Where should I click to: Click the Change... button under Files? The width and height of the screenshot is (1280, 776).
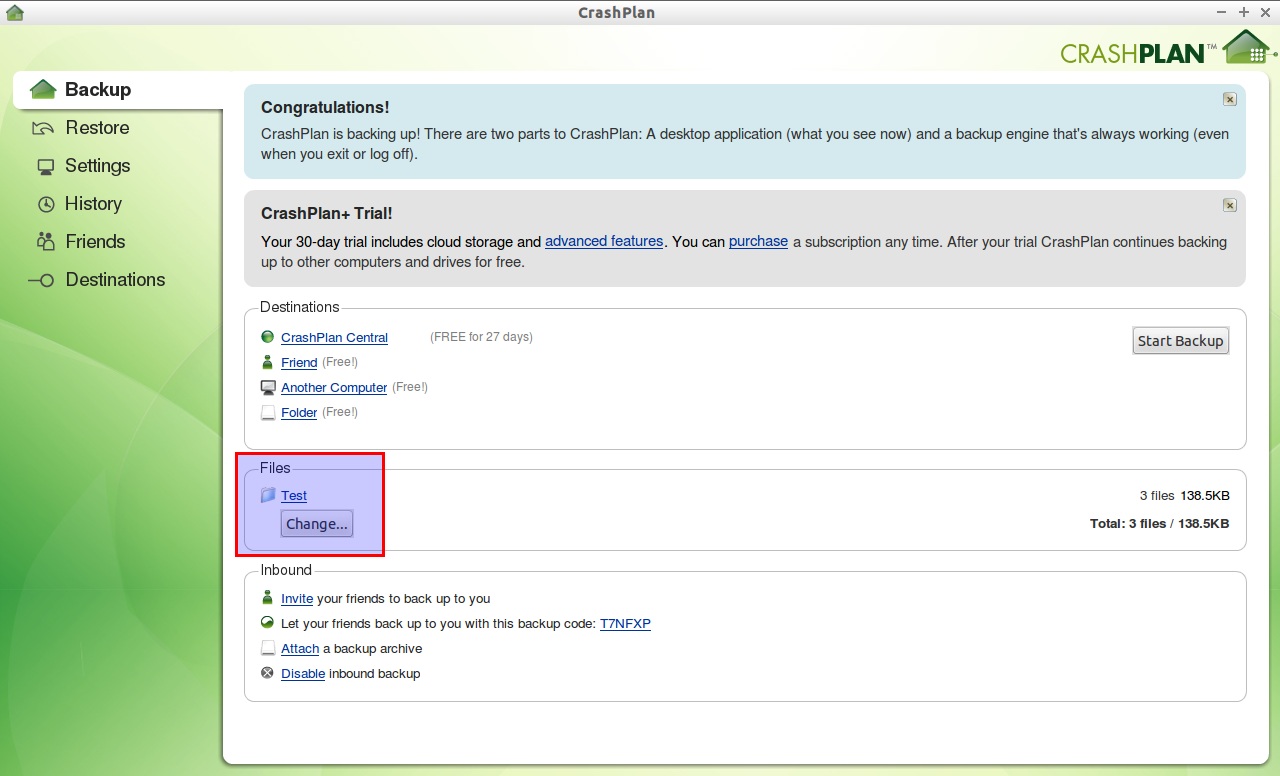pyautogui.click(x=317, y=524)
